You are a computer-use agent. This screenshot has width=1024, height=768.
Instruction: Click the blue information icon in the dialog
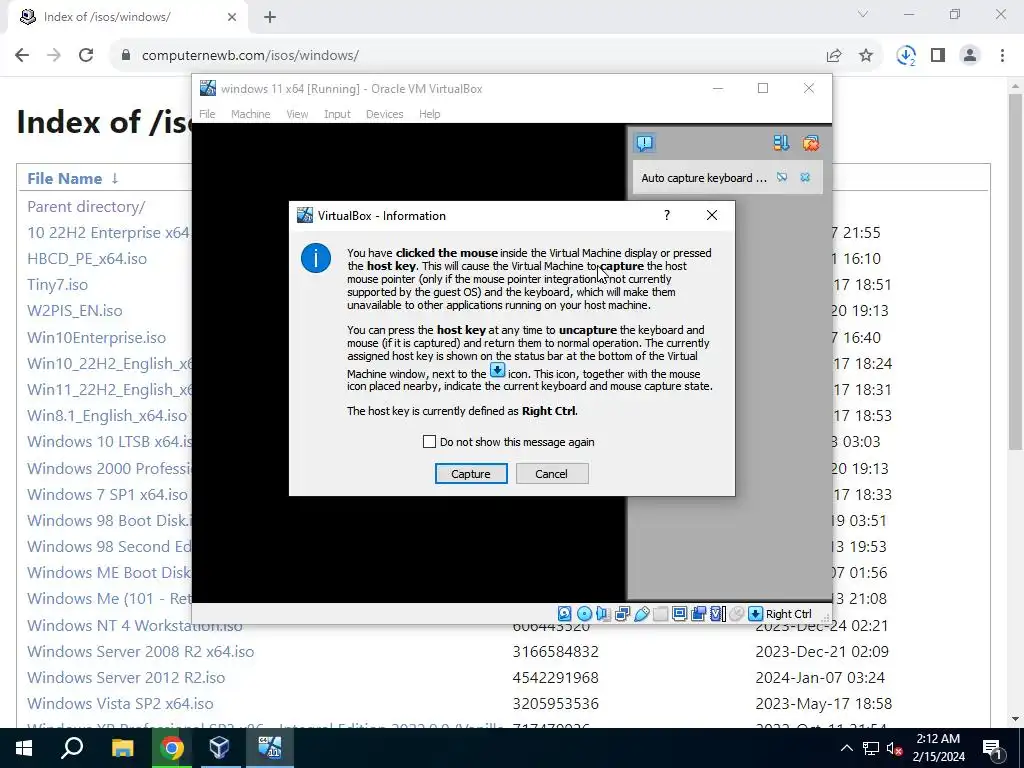(x=315, y=258)
